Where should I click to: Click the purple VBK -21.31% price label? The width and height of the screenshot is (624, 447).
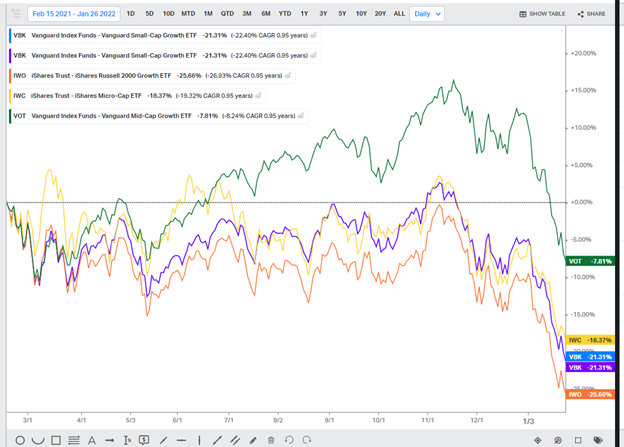point(590,367)
